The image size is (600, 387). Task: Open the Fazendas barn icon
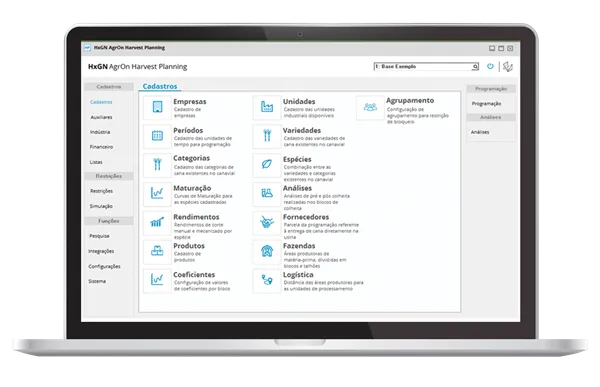(x=267, y=251)
